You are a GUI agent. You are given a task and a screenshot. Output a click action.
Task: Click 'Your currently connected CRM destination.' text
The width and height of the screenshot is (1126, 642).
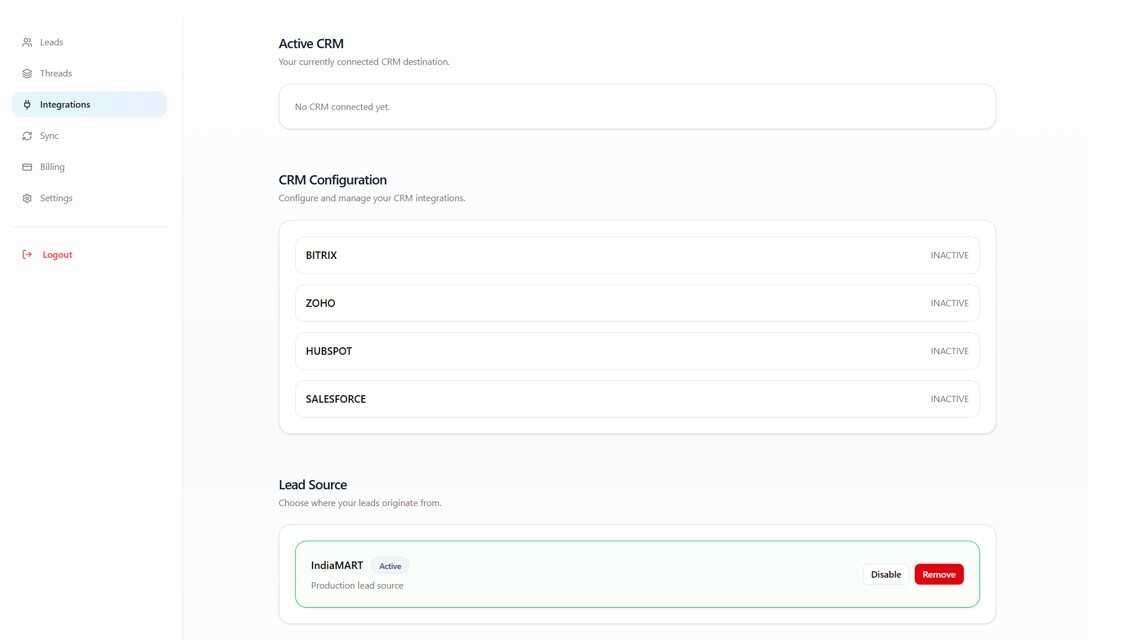(364, 62)
